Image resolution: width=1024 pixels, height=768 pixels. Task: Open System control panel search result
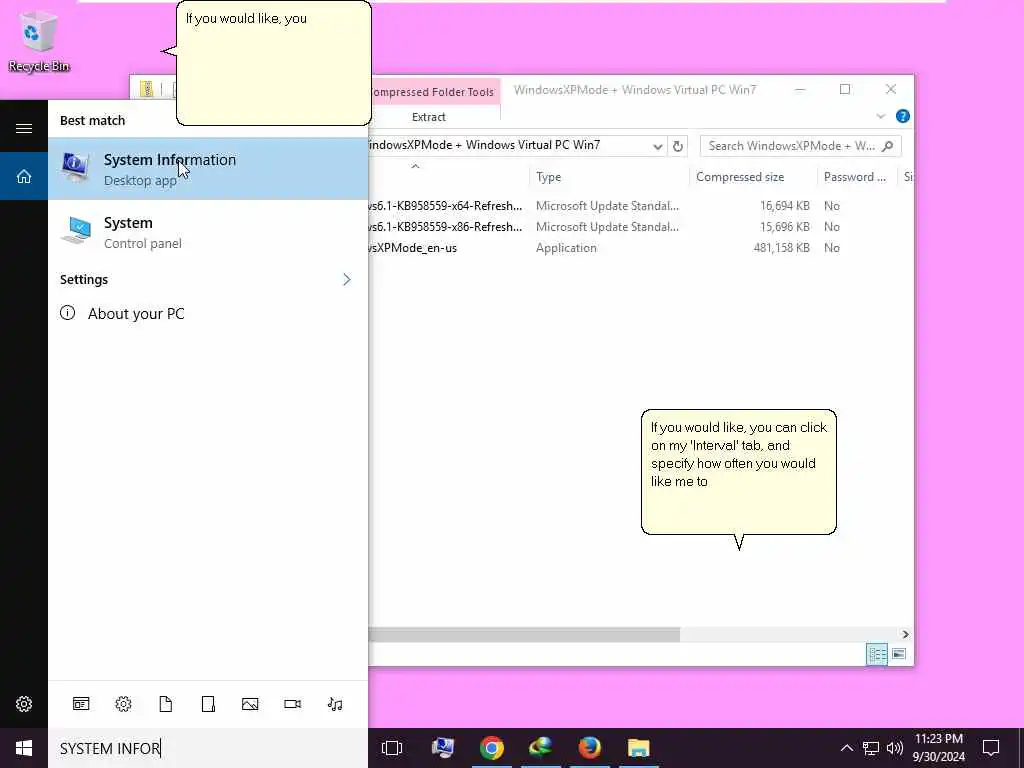coord(208,232)
